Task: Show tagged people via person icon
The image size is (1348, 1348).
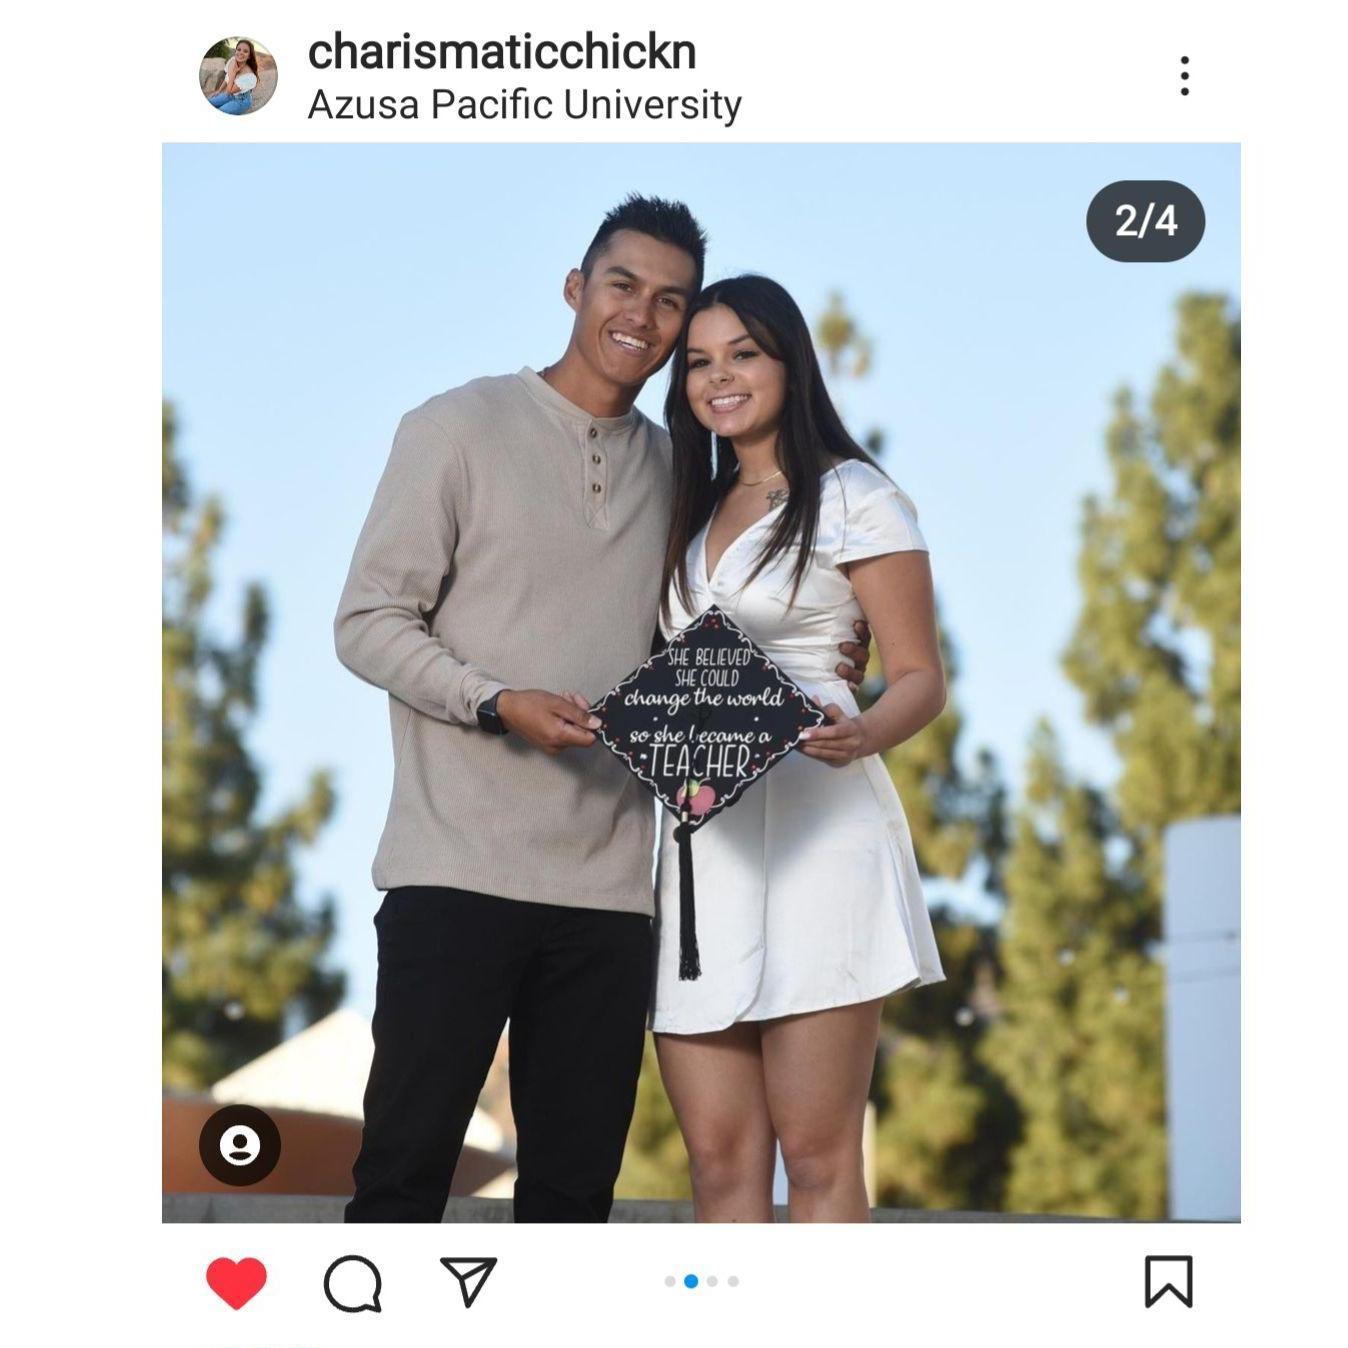Action: pyautogui.click(x=240, y=1145)
